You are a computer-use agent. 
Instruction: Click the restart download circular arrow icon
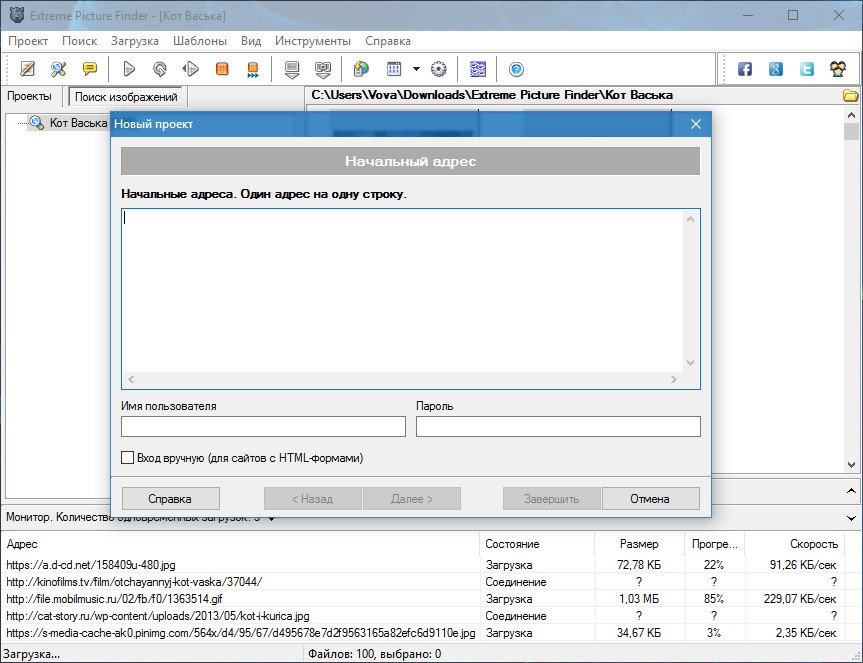tap(160, 69)
